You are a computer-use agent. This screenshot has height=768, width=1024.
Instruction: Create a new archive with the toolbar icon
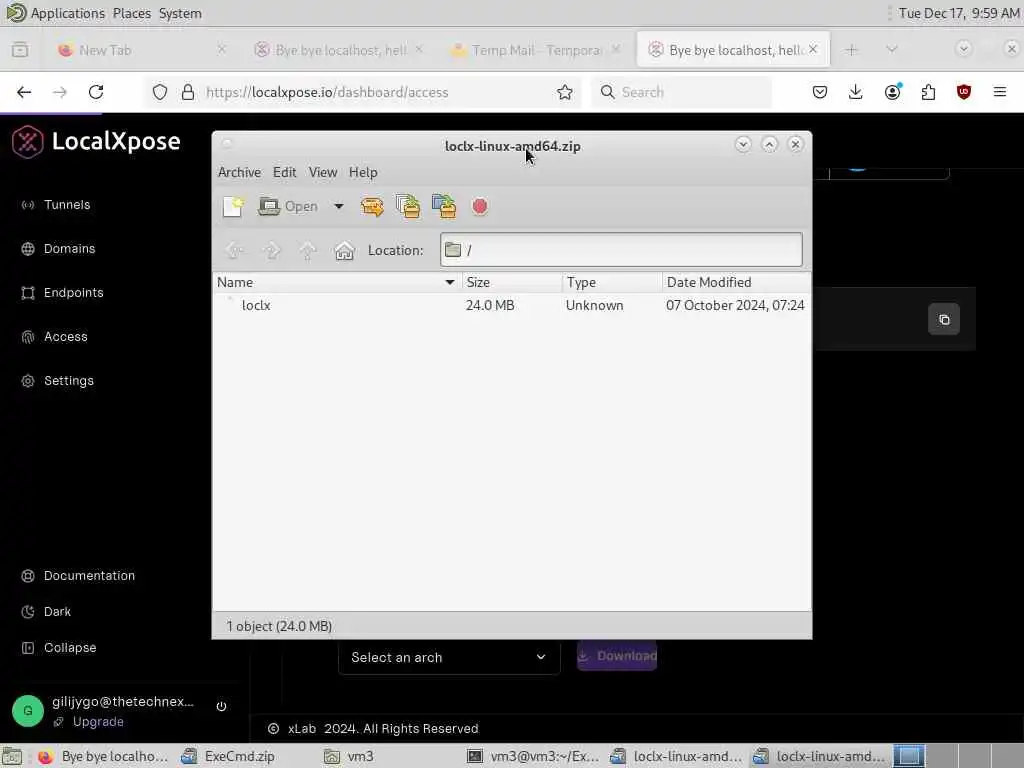point(233,206)
